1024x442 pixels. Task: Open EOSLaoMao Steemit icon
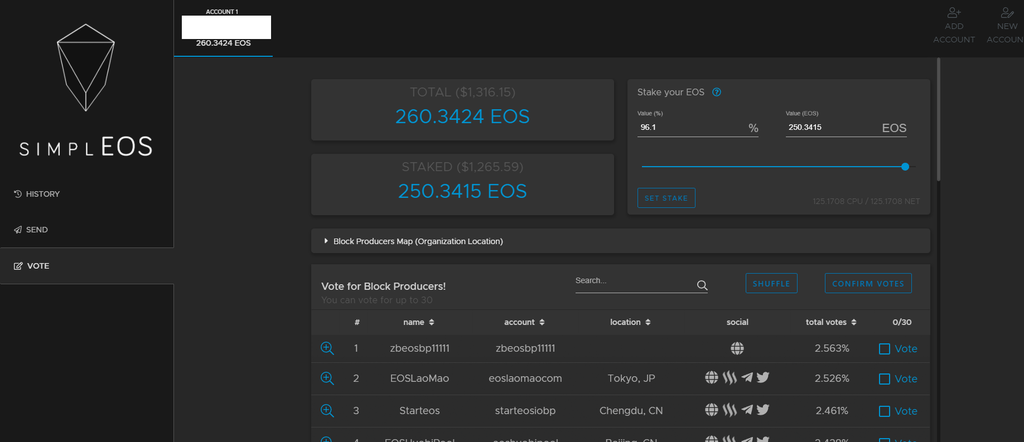pos(729,377)
